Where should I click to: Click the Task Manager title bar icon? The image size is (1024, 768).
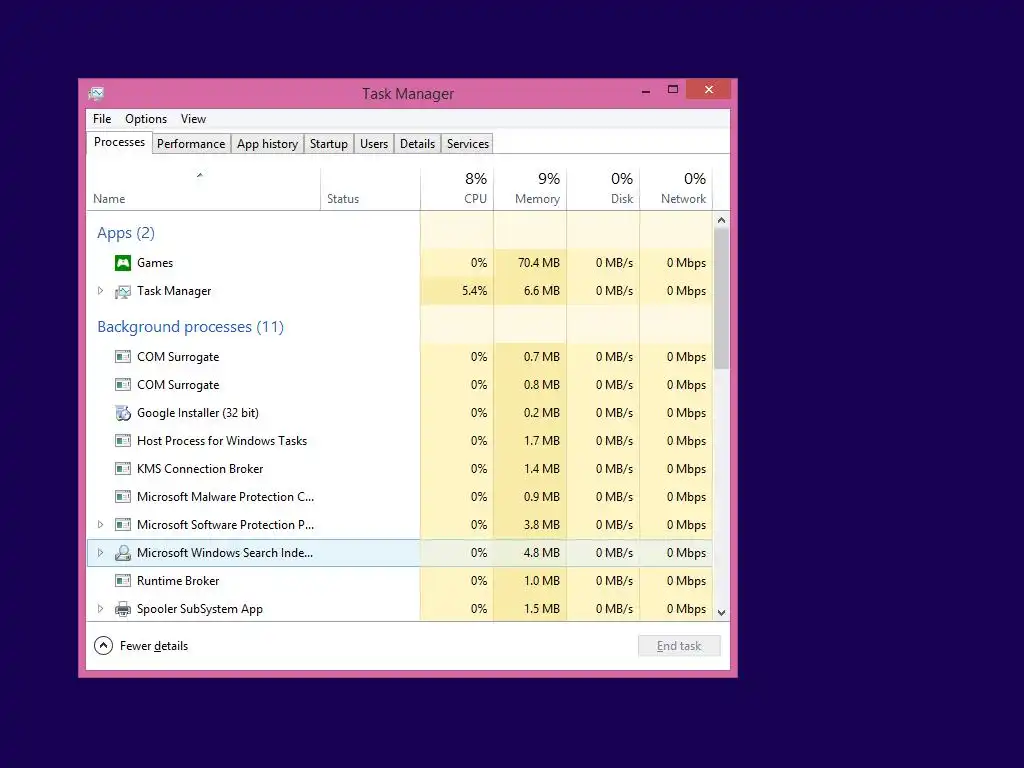click(x=96, y=93)
